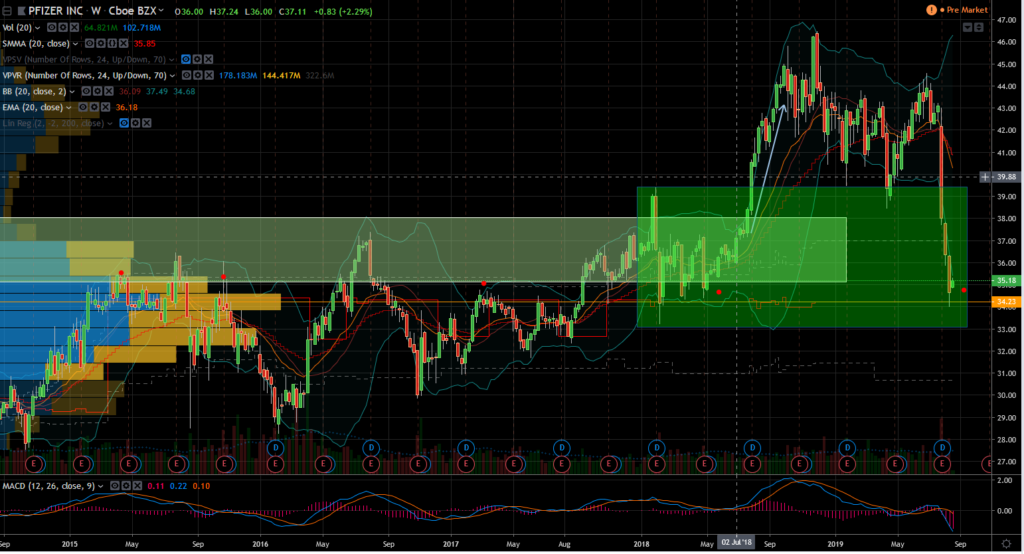View source code of the SMMA indicator
This screenshot has height=554, width=1024.
click(112, 43)
